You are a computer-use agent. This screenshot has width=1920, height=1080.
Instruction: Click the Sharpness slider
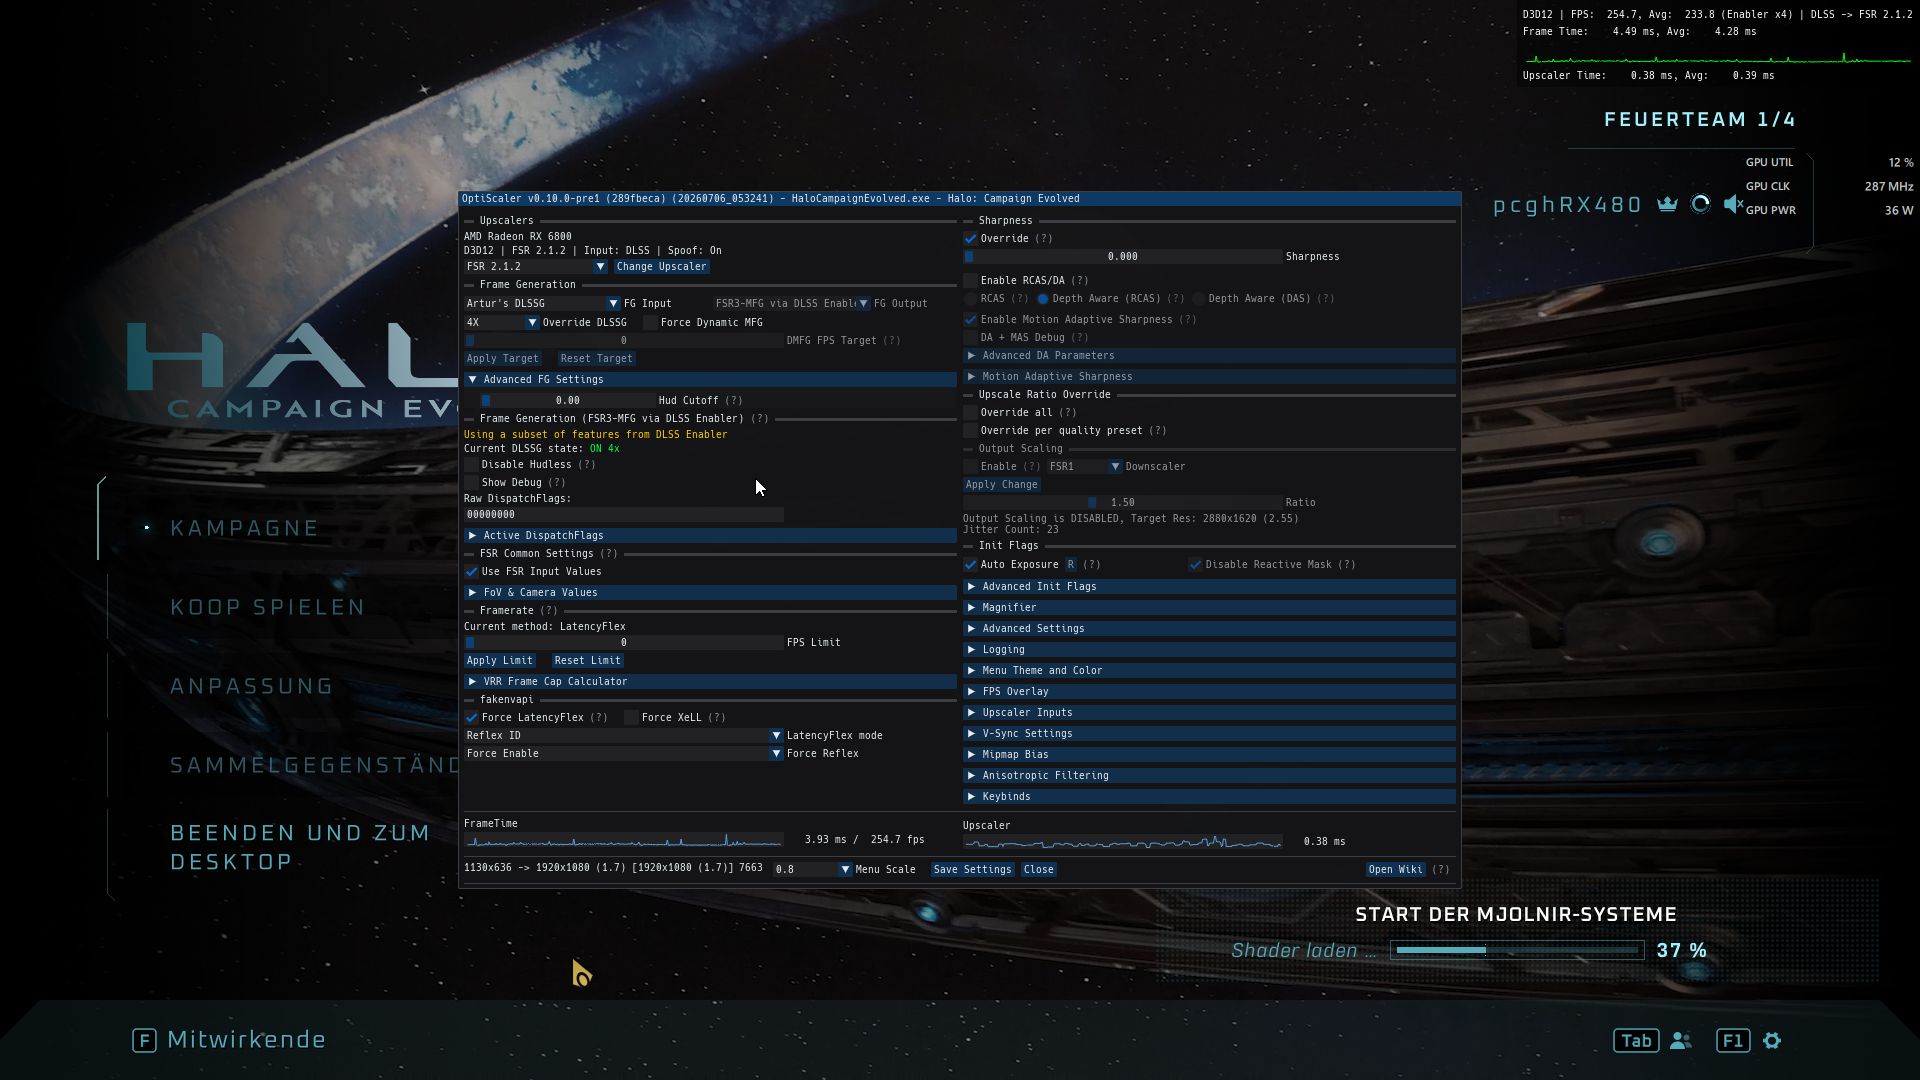1122,257
